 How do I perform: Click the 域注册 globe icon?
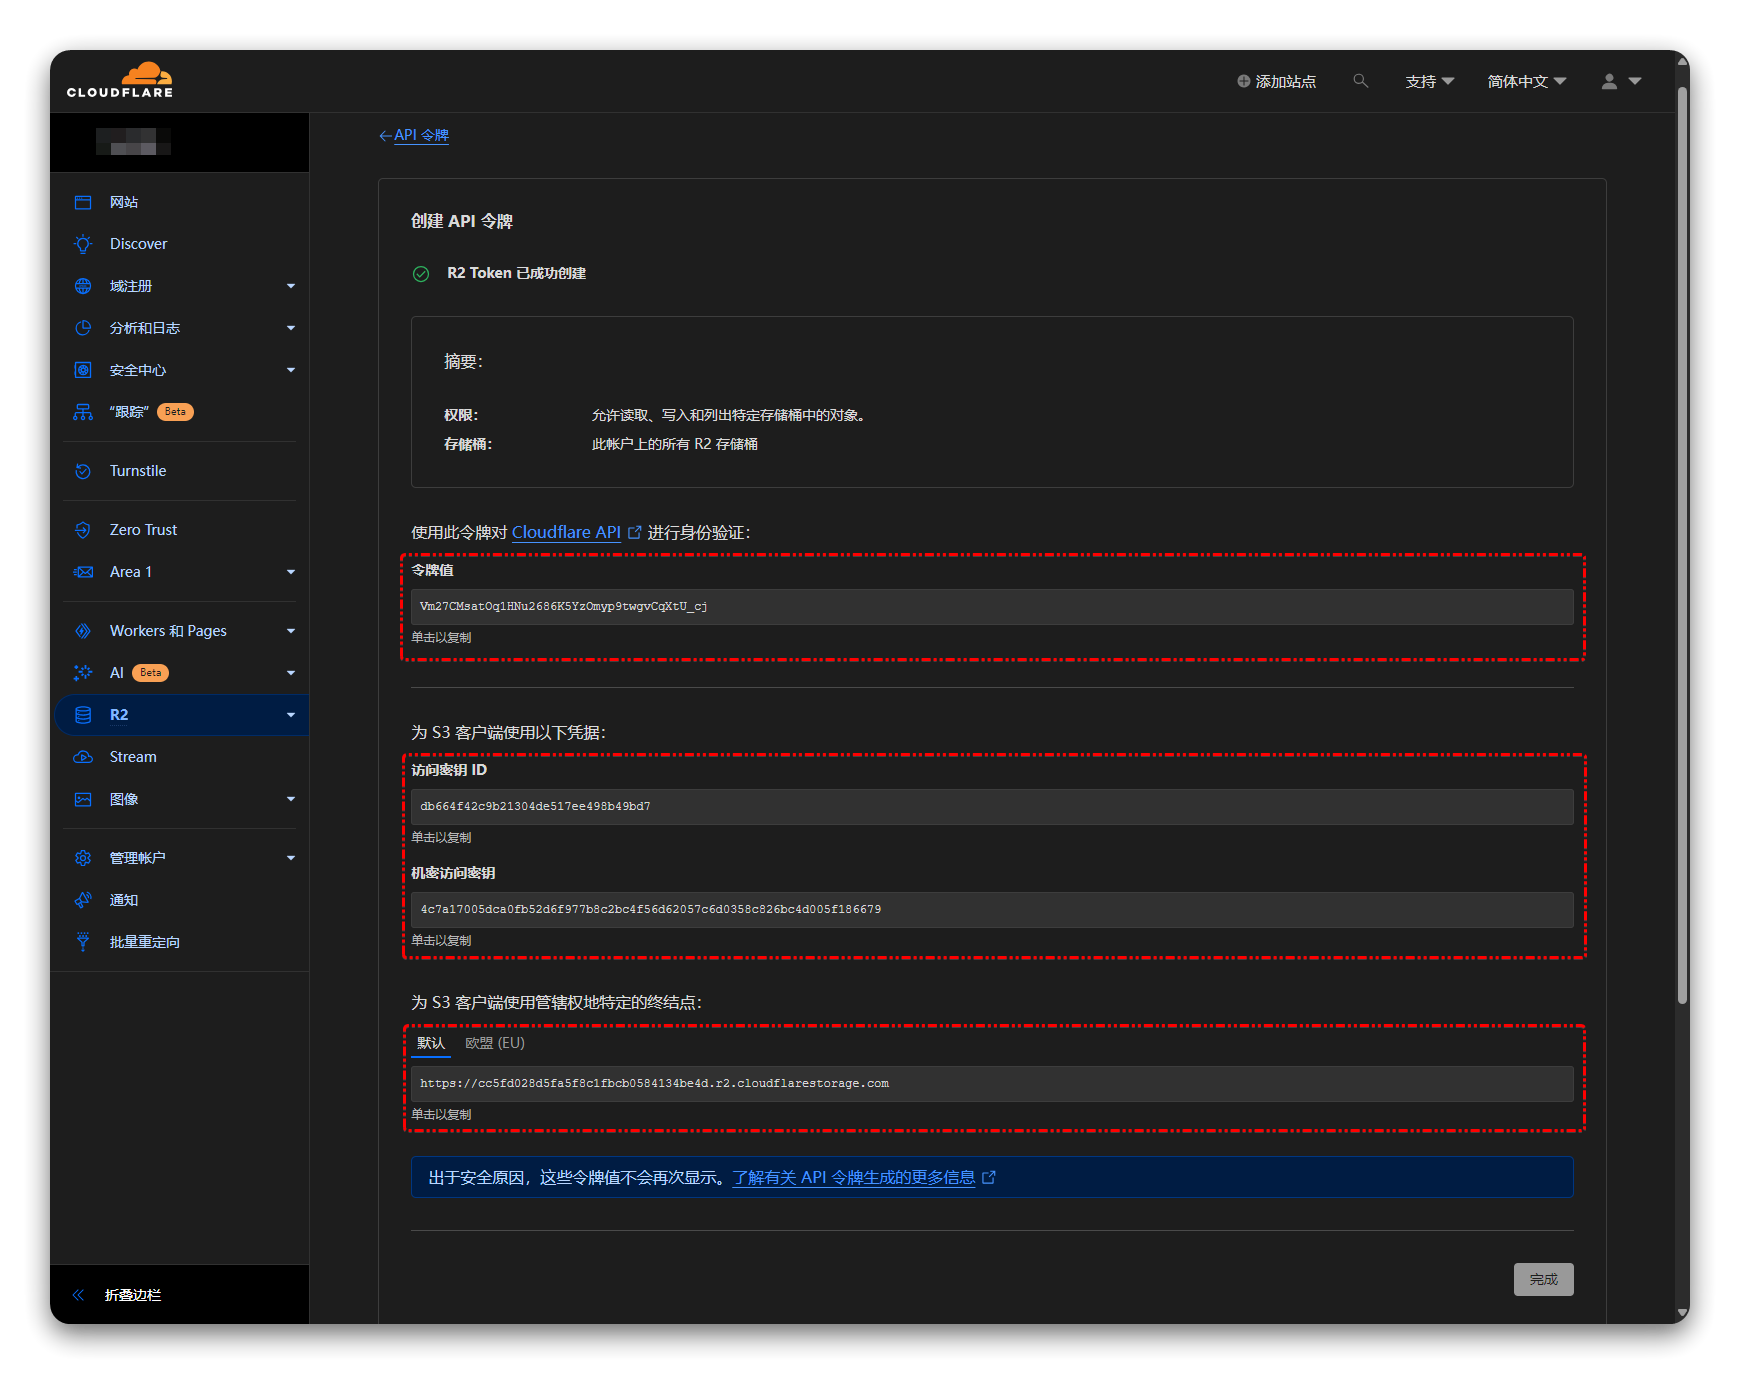click(x=83, y=286)
